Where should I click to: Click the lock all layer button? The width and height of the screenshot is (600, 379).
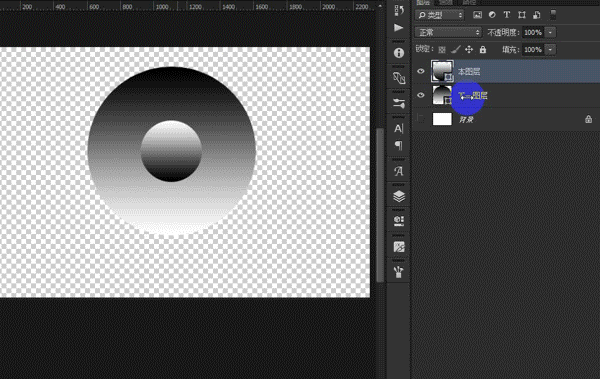tap(483, 49)
